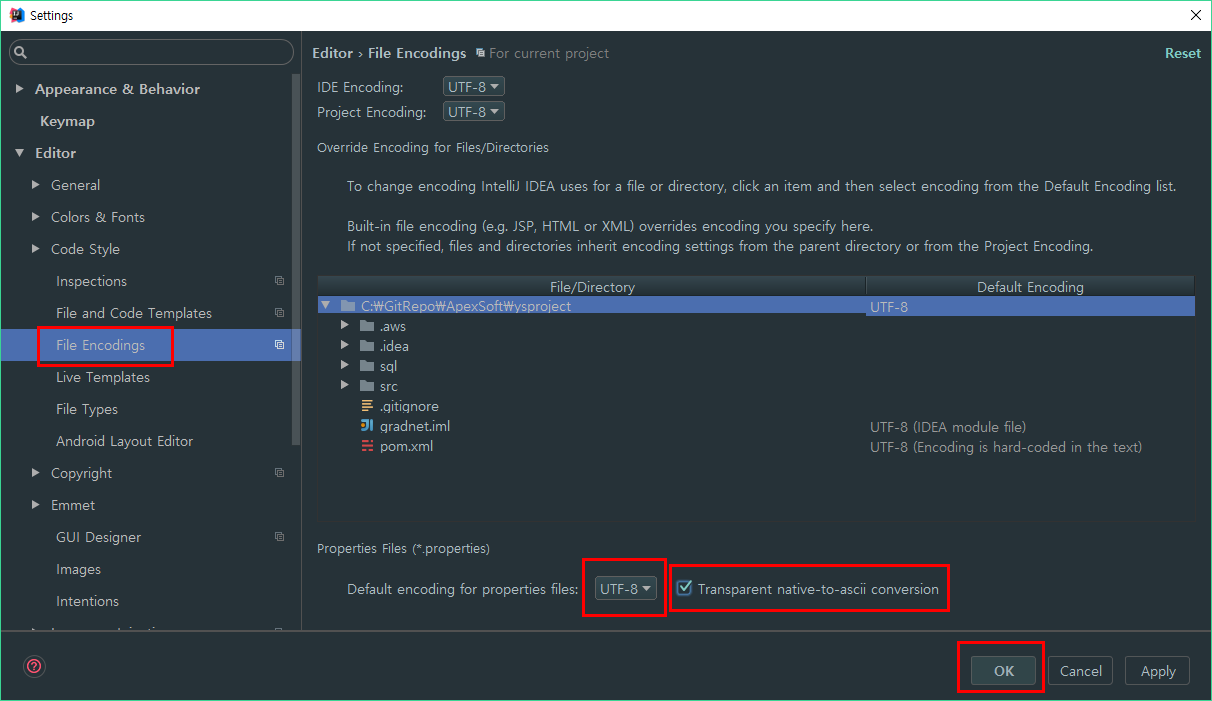Collapse the ysproject root directory
This screenshot has width=1212, height=701.
[326, 305]
